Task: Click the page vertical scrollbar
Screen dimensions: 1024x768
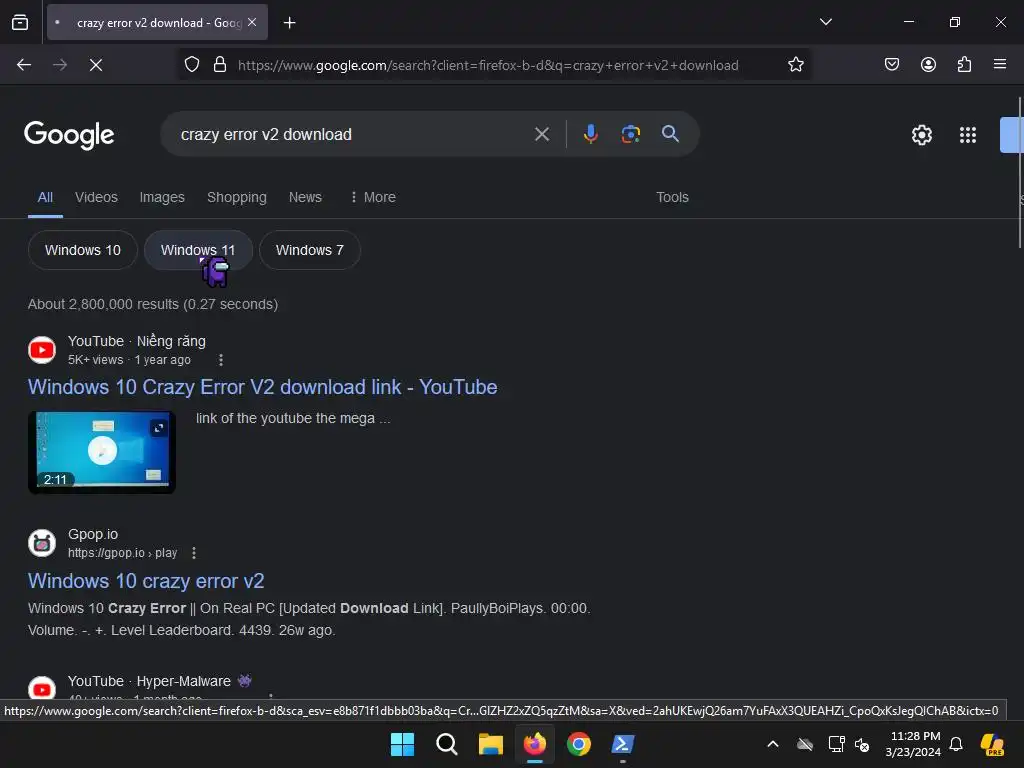Action: 1020,172
